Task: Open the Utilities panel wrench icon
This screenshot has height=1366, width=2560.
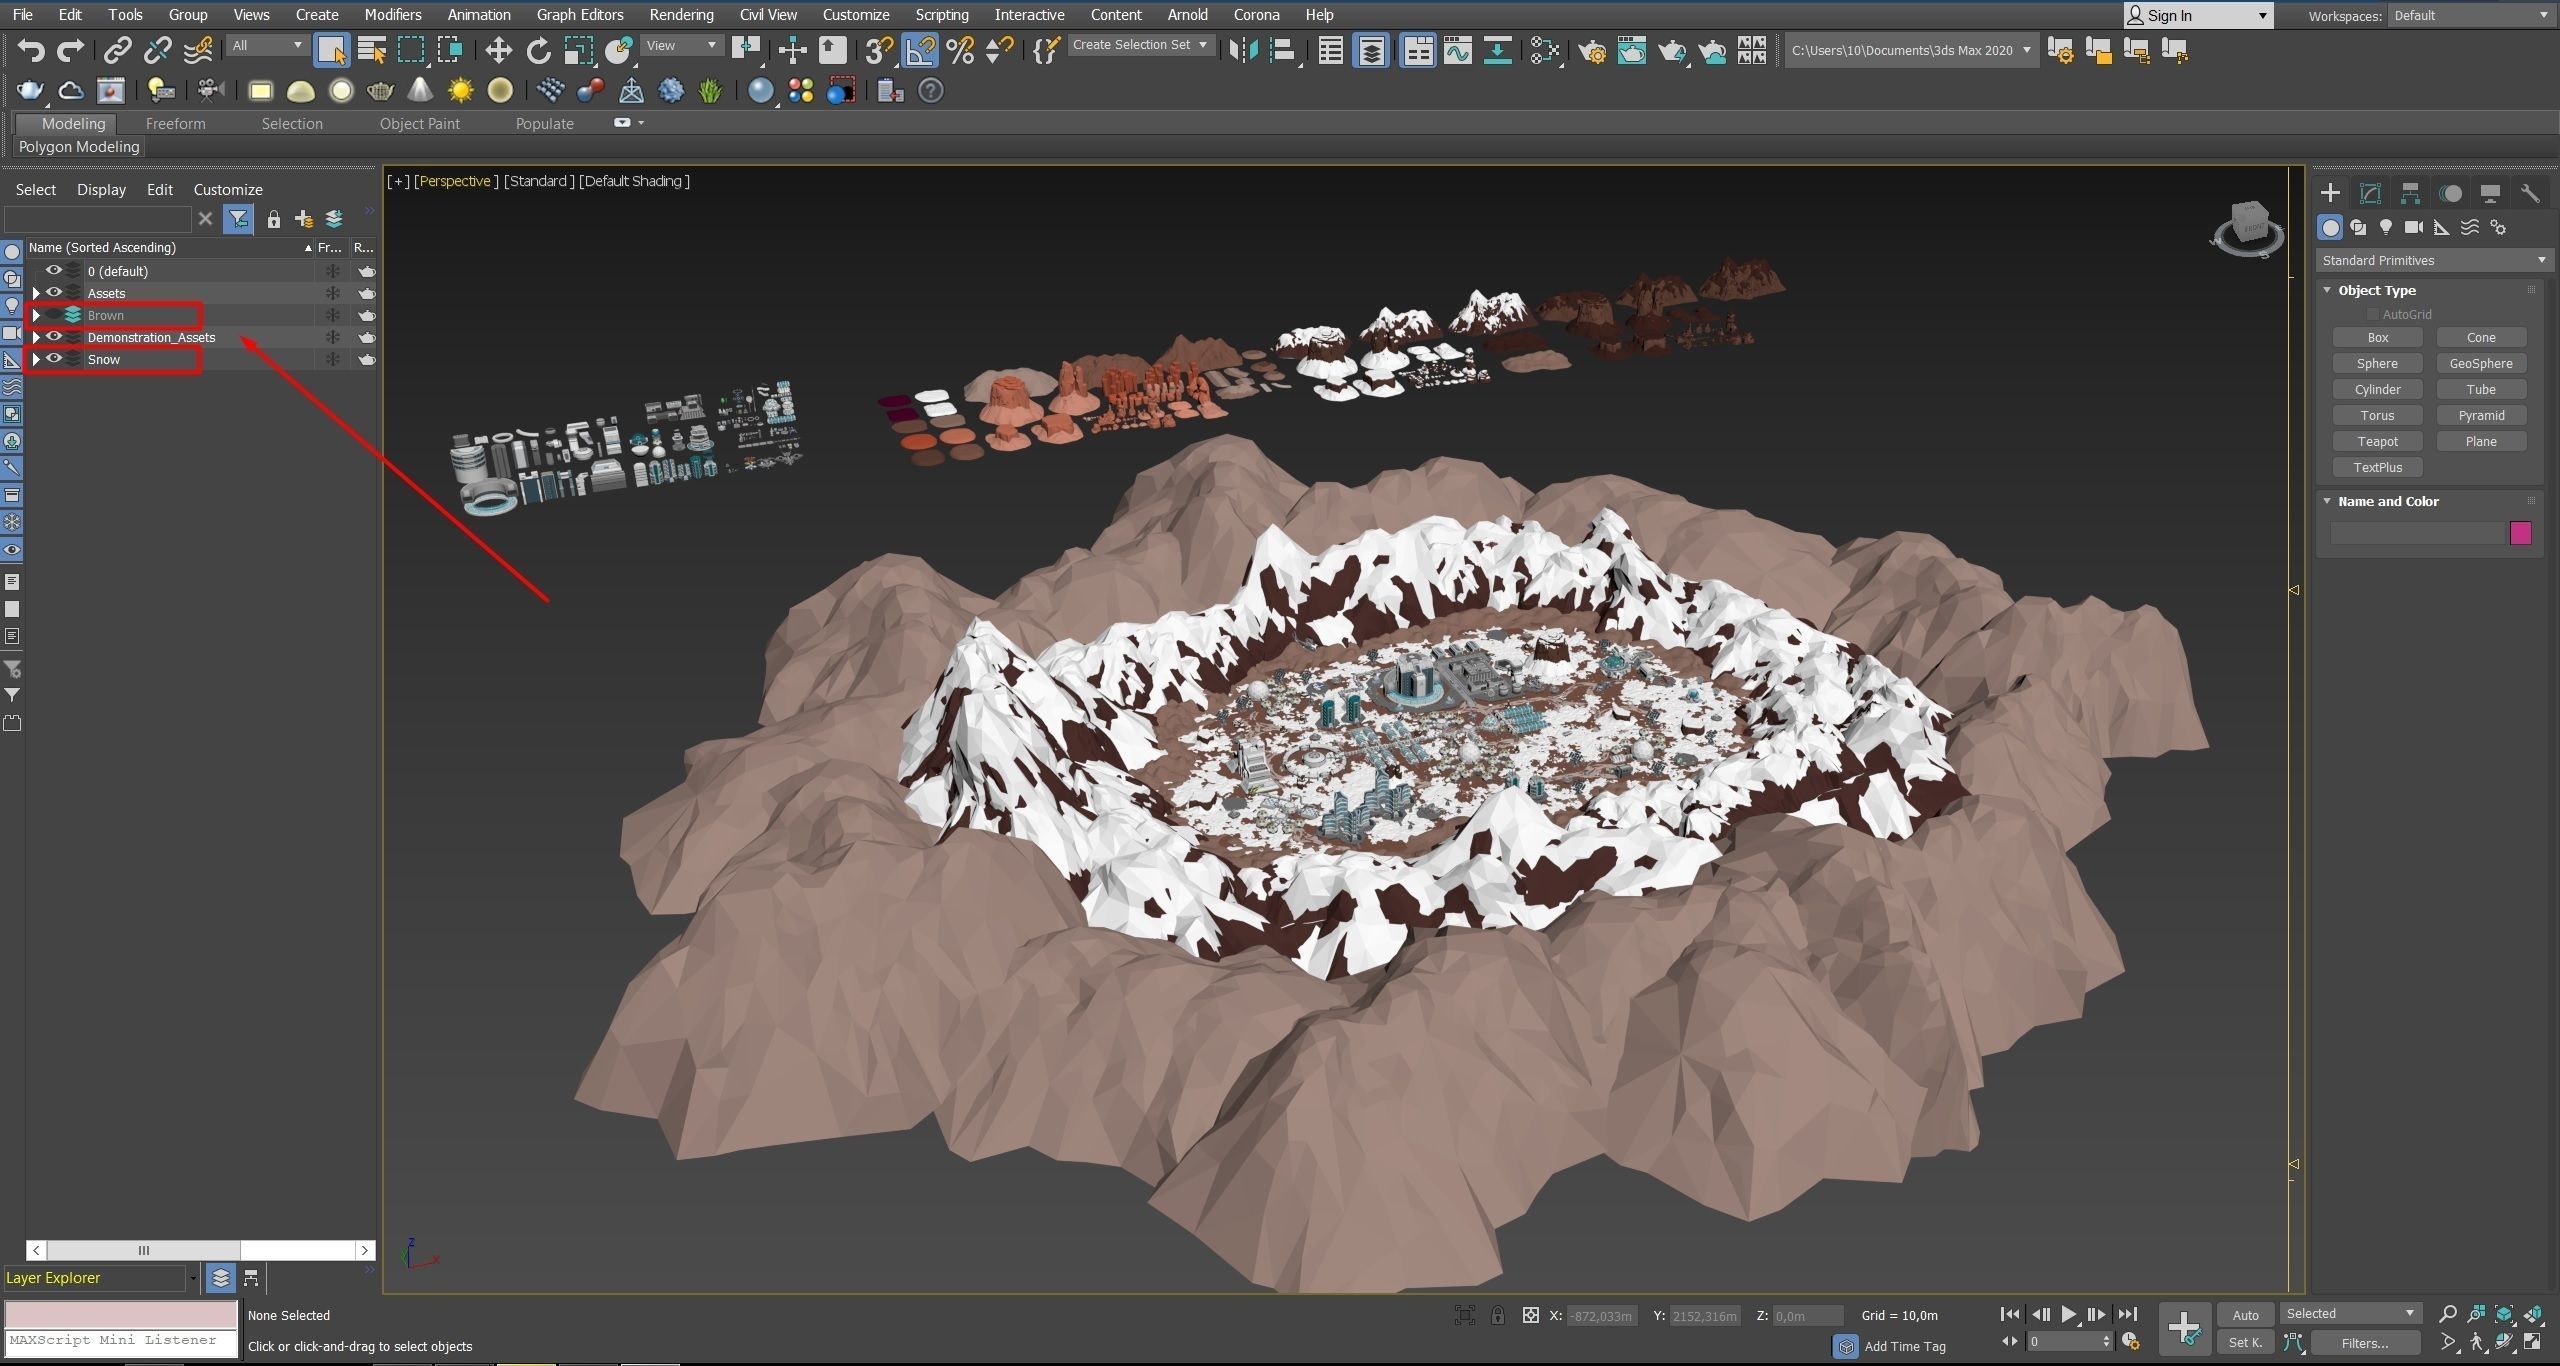Action: pyautogui.click(x=2530, y=193)
